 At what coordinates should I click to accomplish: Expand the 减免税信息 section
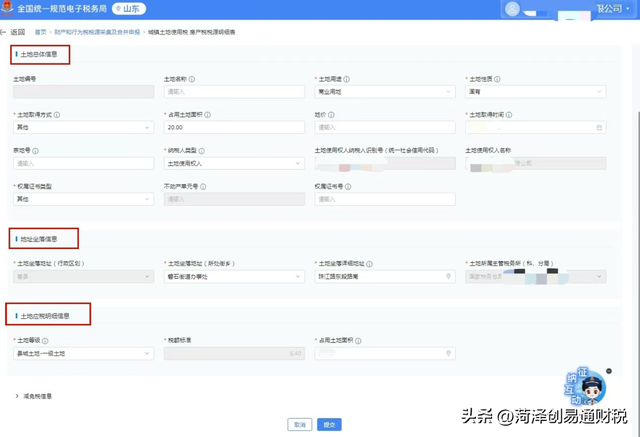[33, 396]
